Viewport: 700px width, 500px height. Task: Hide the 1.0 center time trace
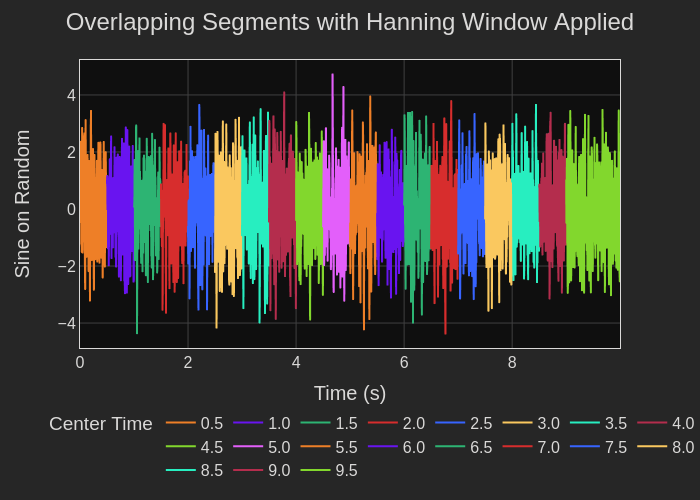coord(279,423)
